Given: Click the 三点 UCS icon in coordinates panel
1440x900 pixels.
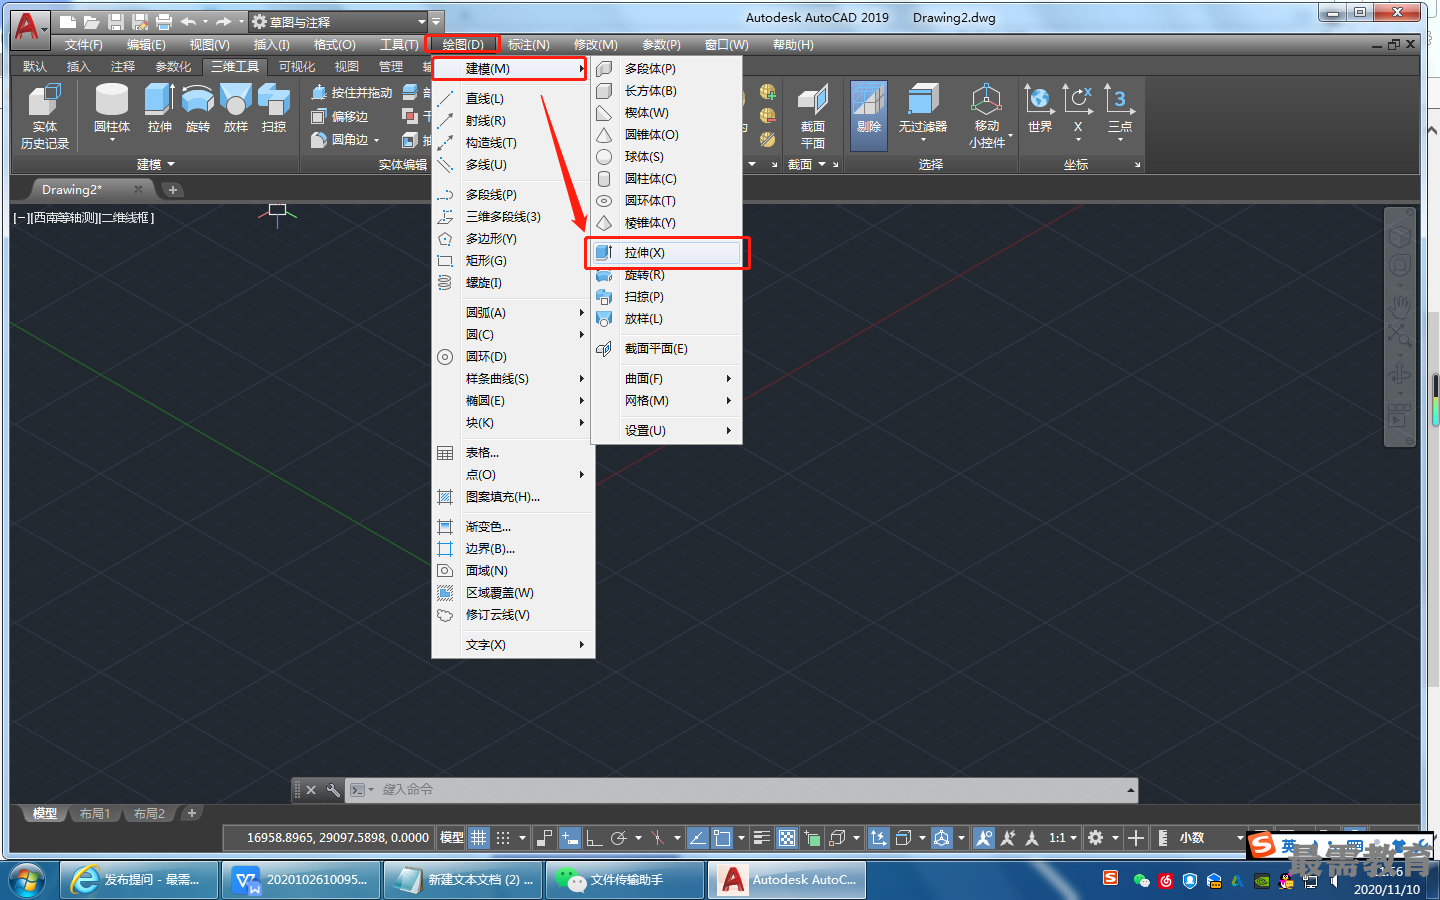Looking at the screenshot, I should (x=1120, y=109).
